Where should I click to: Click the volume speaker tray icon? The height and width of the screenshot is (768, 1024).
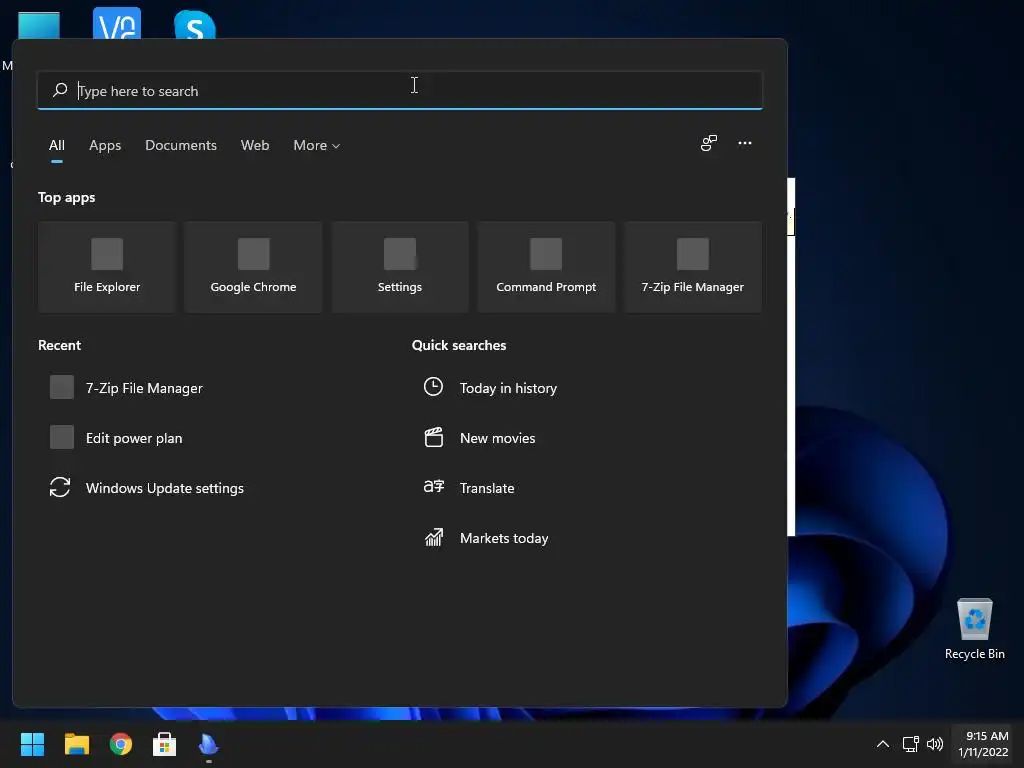click(935, 744)
